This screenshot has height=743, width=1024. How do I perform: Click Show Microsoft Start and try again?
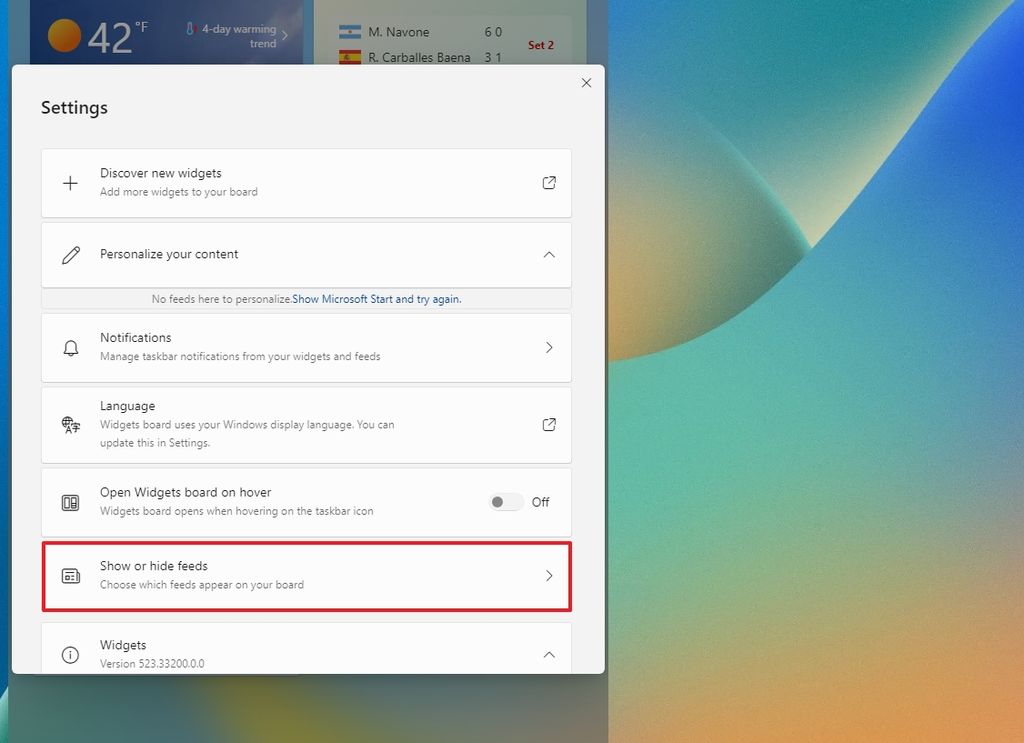(376, 299)
